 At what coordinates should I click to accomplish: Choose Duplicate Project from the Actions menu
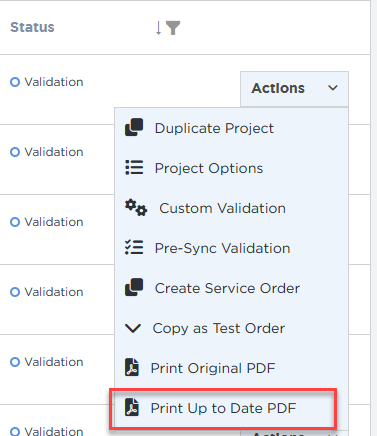point(231,128)
